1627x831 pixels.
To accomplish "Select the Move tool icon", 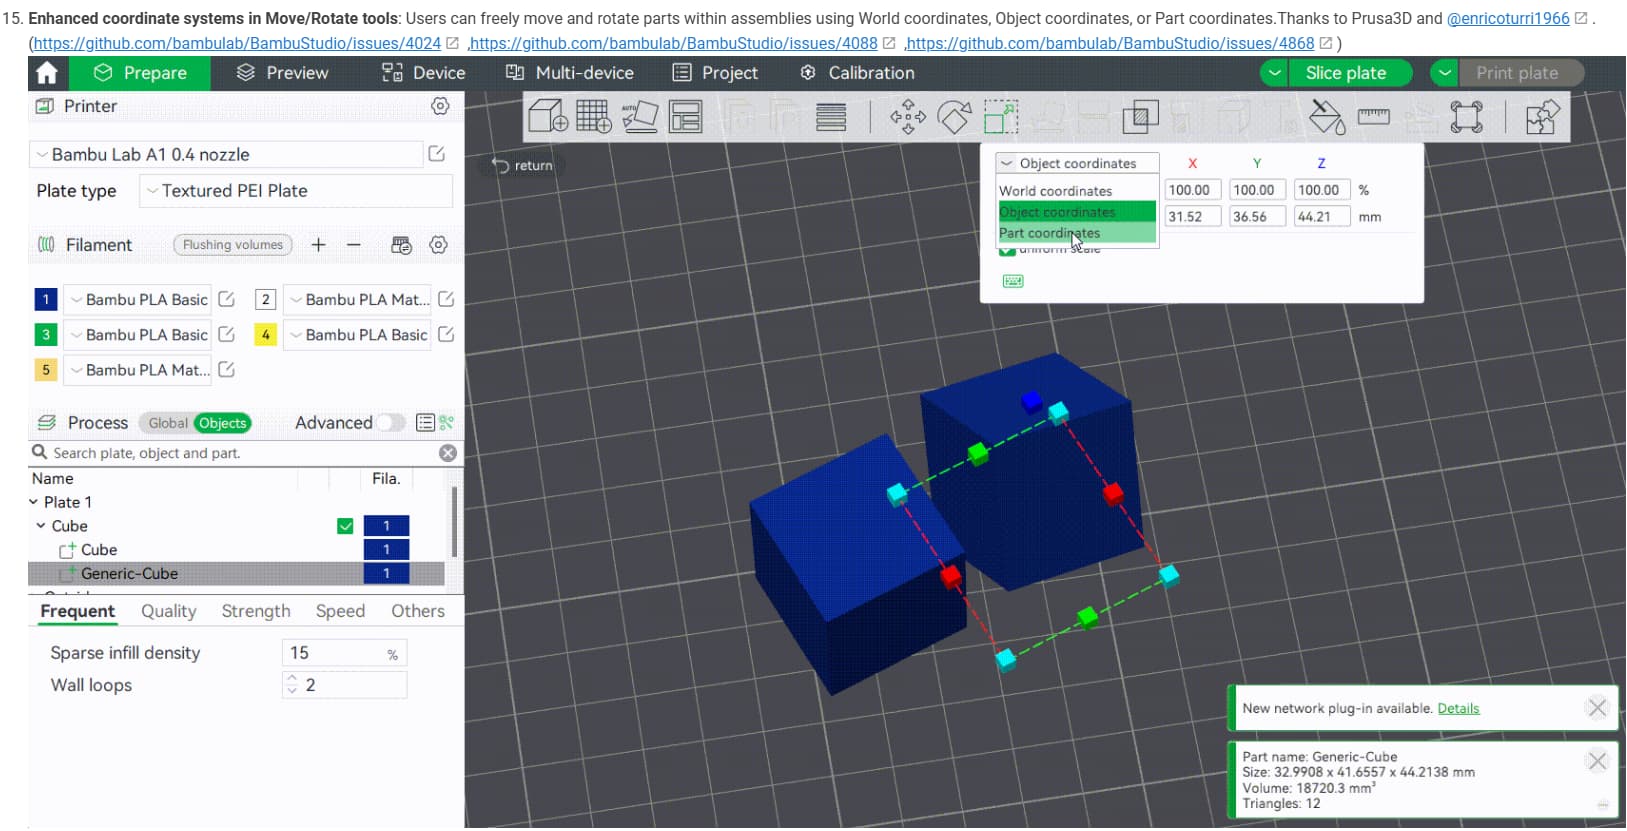I will click(x=908, y=117).
